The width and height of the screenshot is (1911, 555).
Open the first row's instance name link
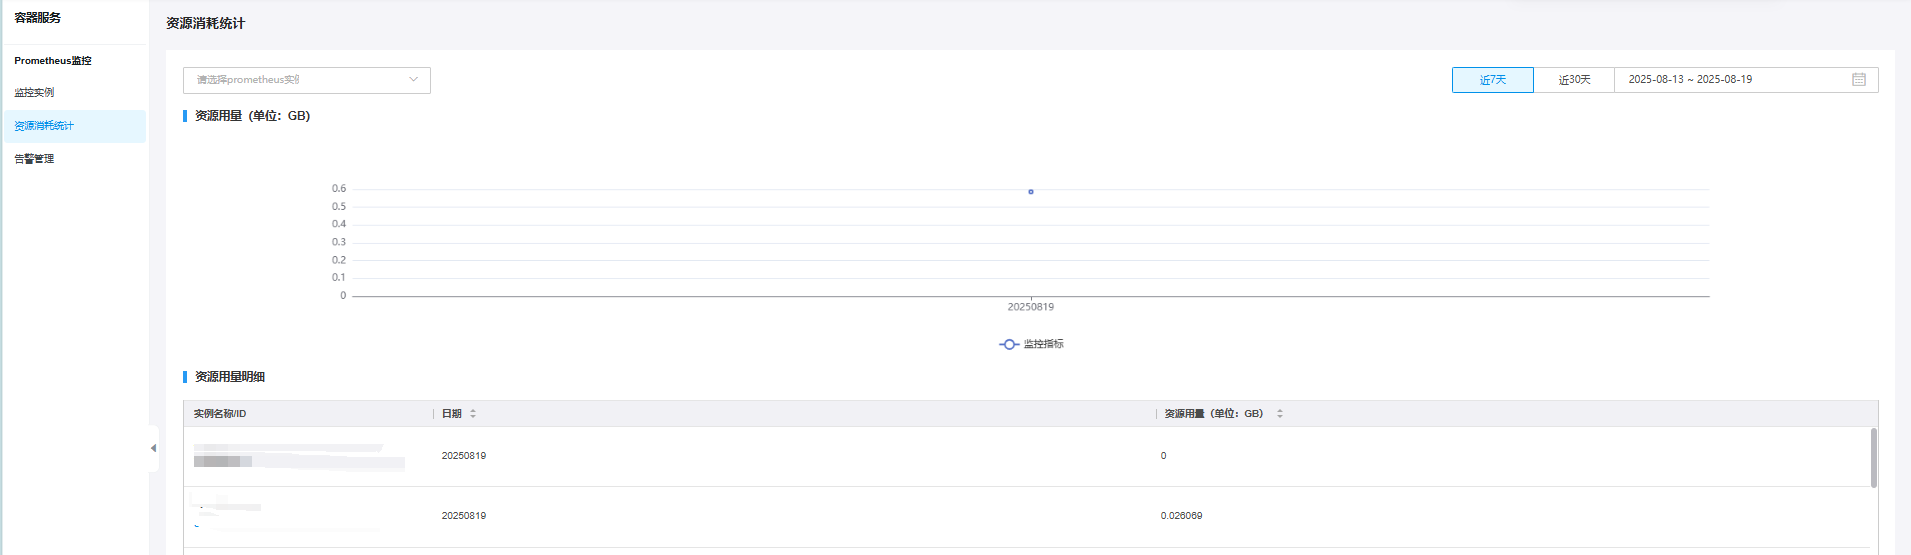(x=290, y=449)
